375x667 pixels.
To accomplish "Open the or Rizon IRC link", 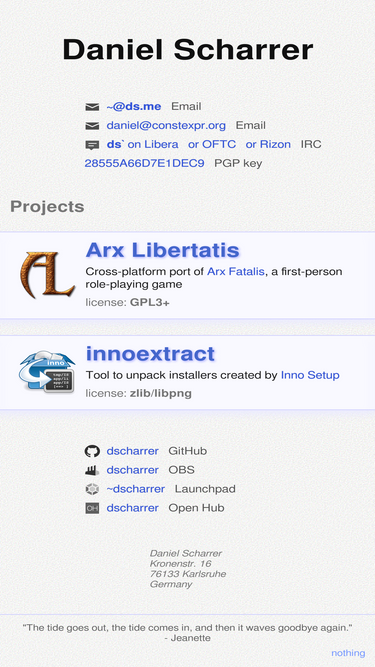I will pos(268,144).
